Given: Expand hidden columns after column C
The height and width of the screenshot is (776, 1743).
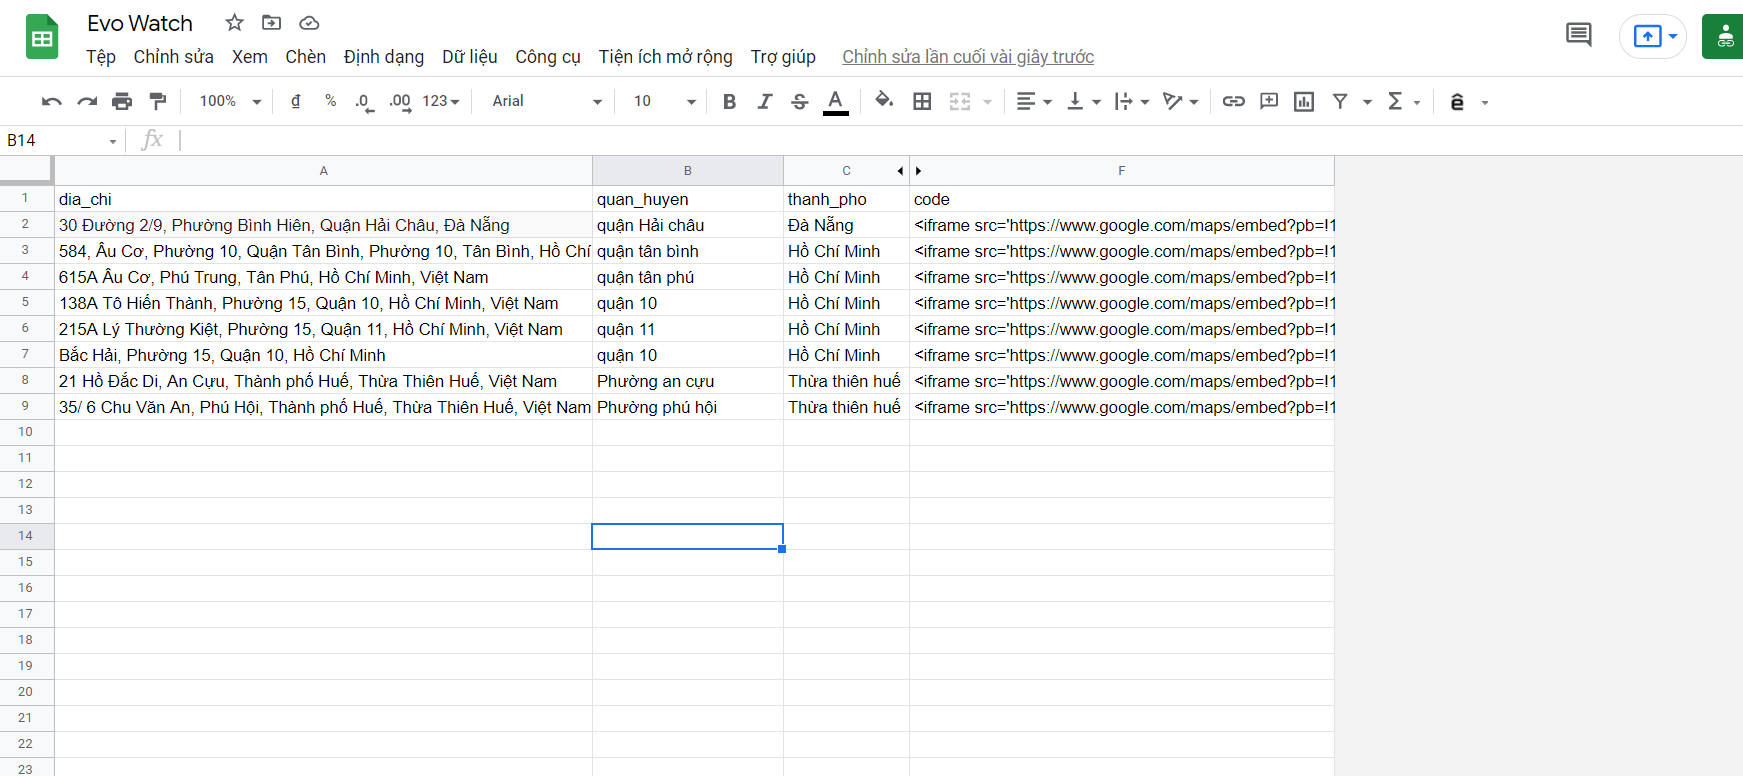Looking at the screenshot, I should tap(918, 171).
